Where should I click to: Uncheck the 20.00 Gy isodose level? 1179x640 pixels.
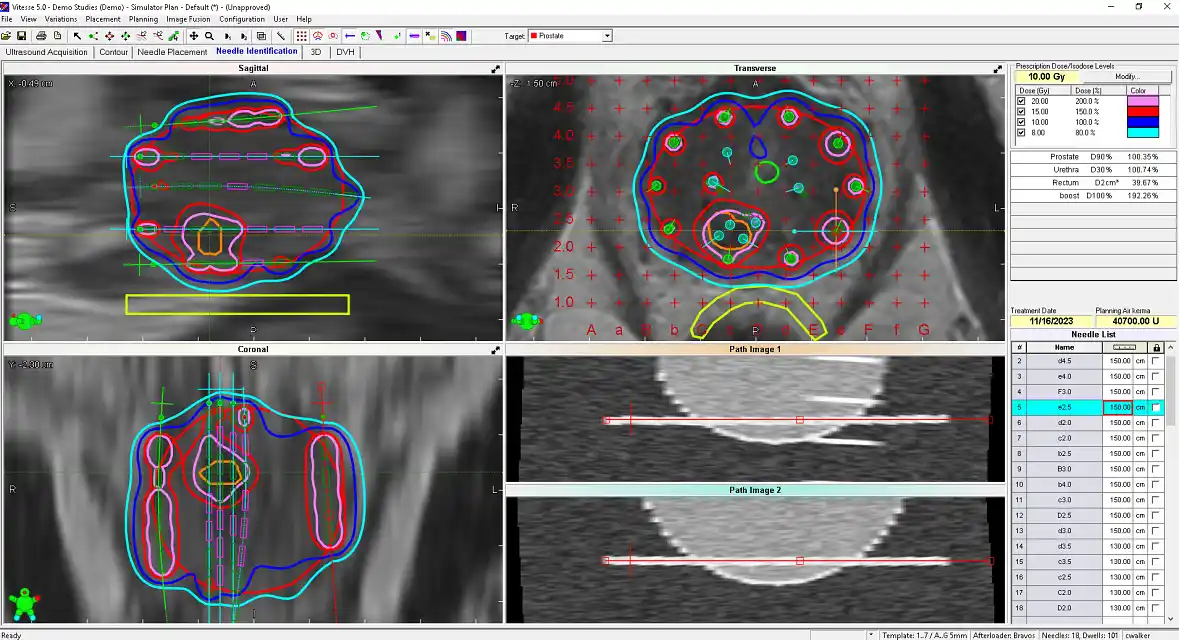1021,101
